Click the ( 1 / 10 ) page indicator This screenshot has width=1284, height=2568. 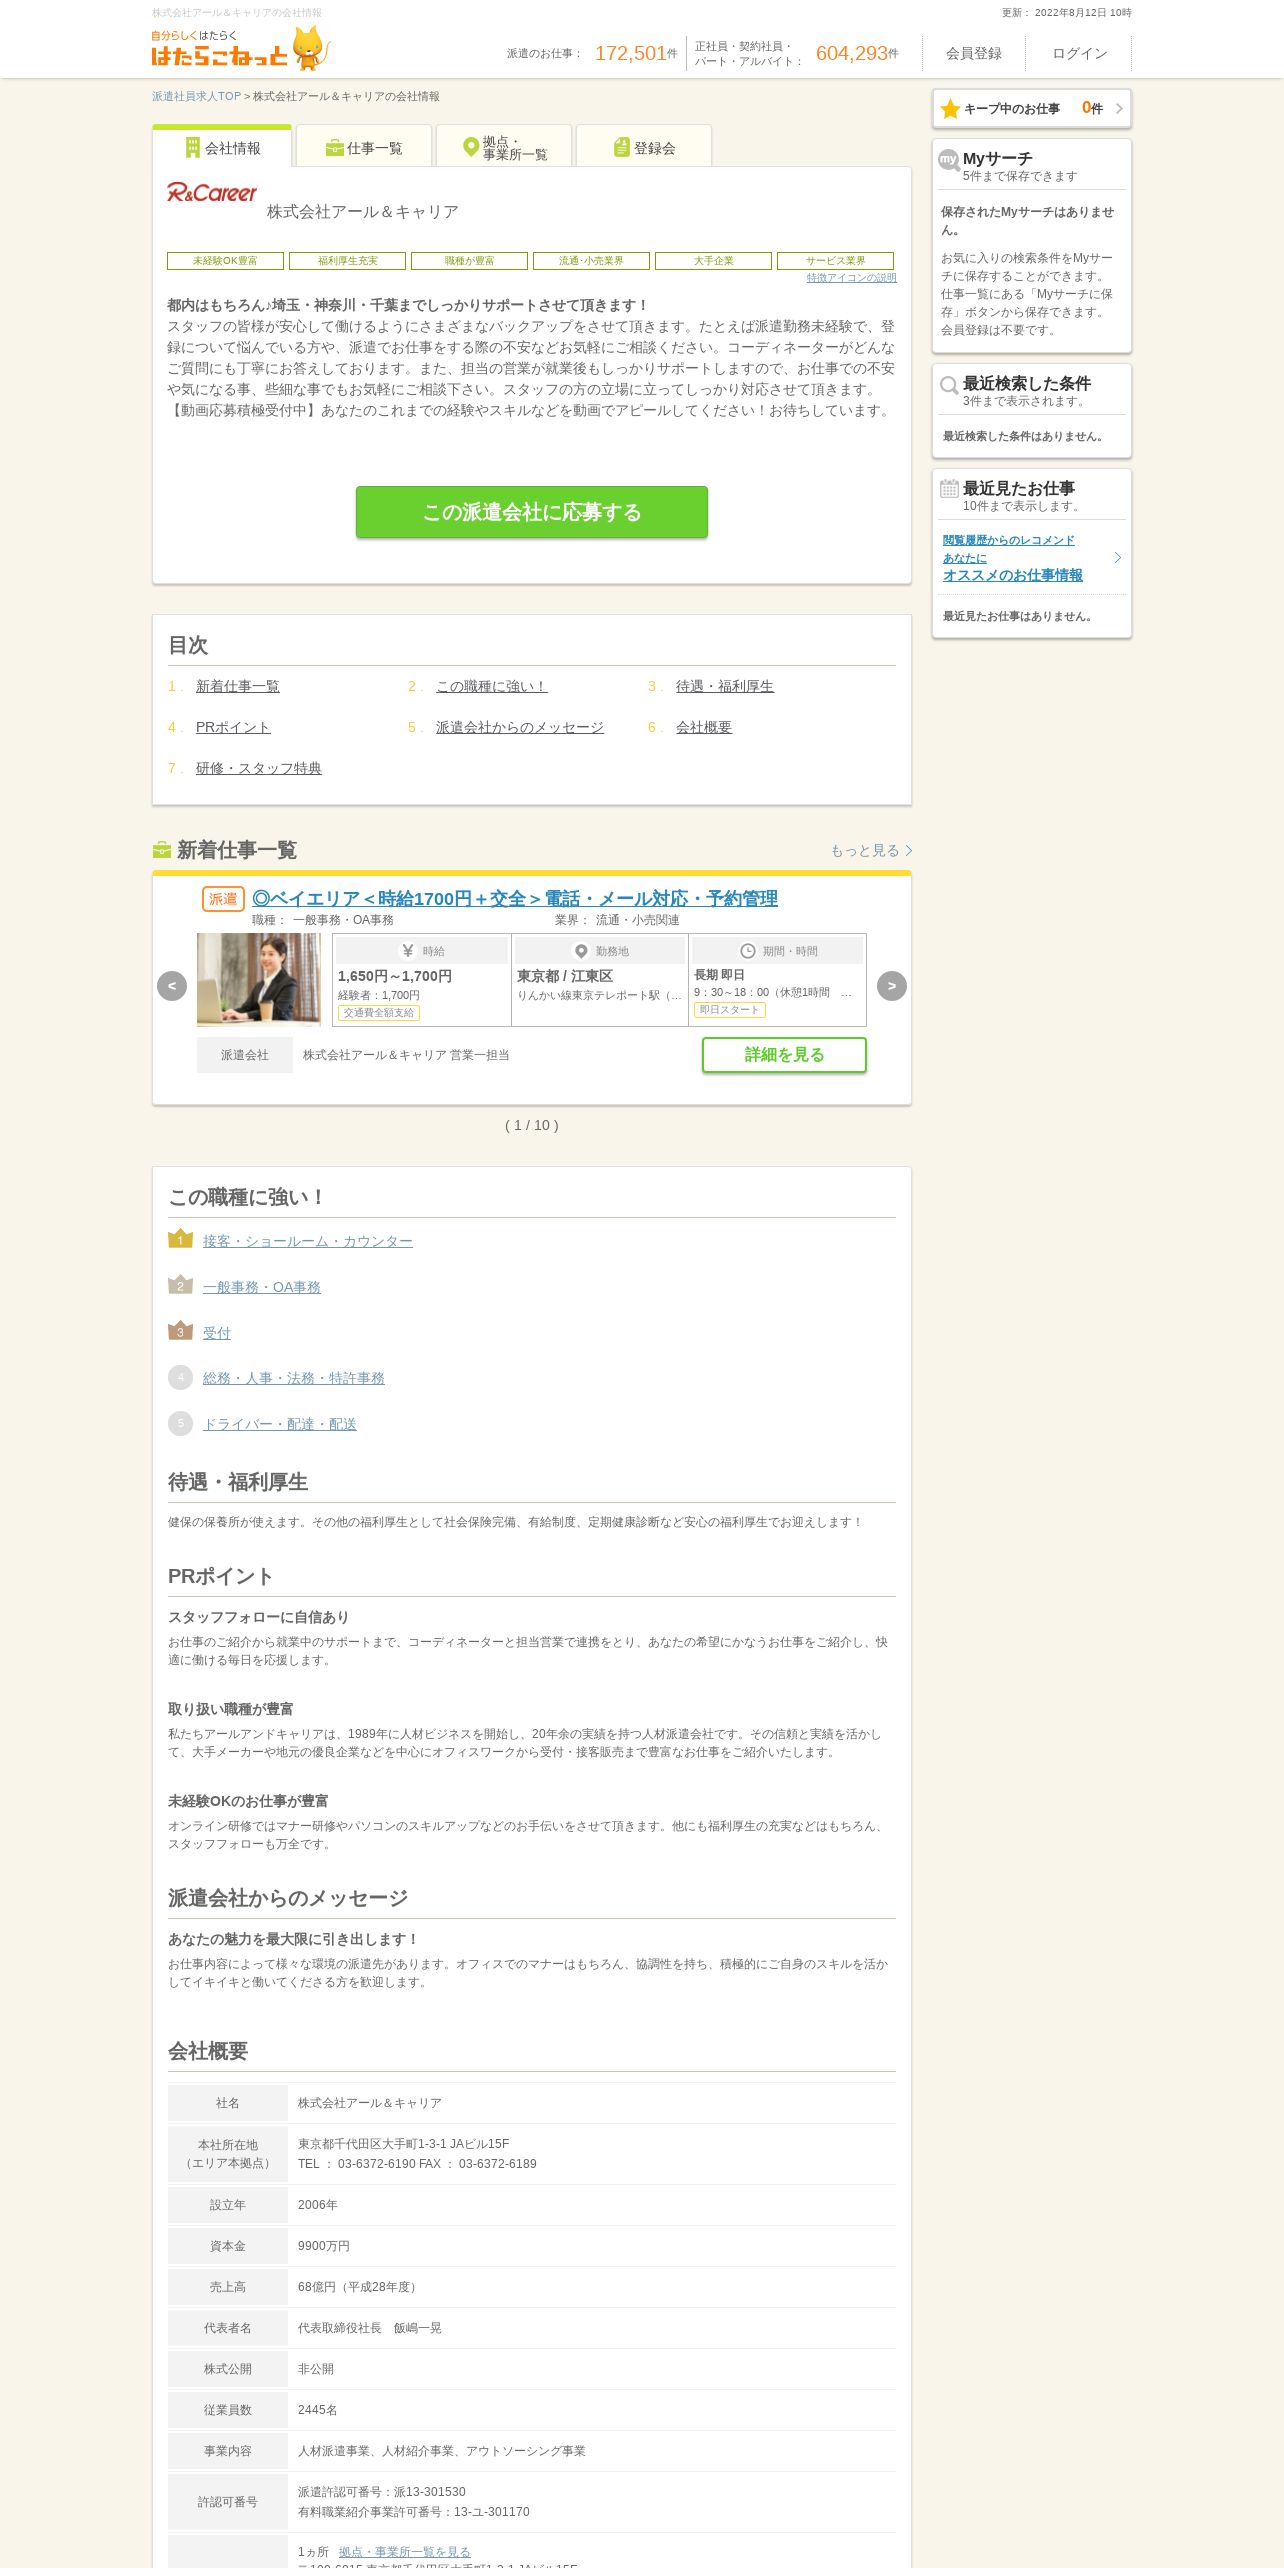click(532, 1125)
